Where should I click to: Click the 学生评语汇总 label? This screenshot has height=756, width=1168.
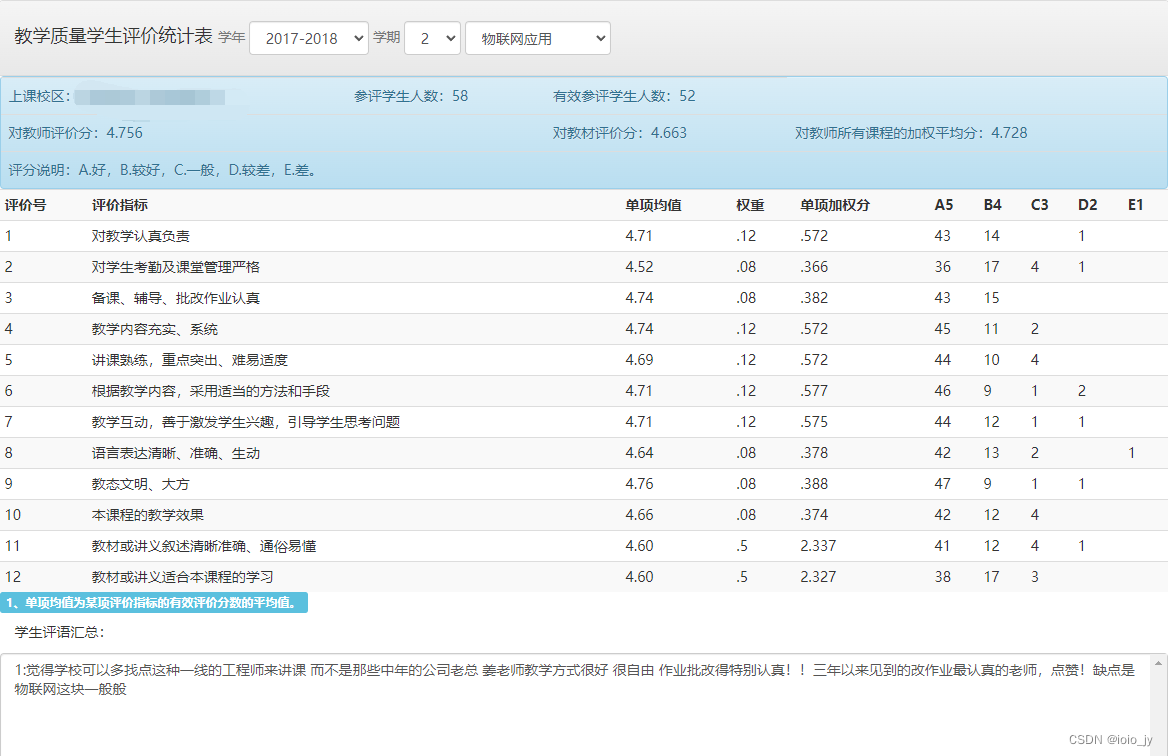60,632
